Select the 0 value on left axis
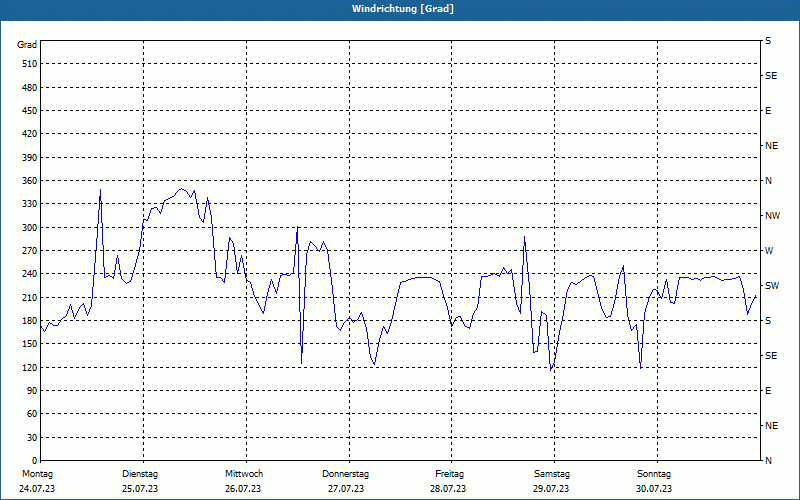Viewport: 800px width, 500px height. (x=35, y=461)
